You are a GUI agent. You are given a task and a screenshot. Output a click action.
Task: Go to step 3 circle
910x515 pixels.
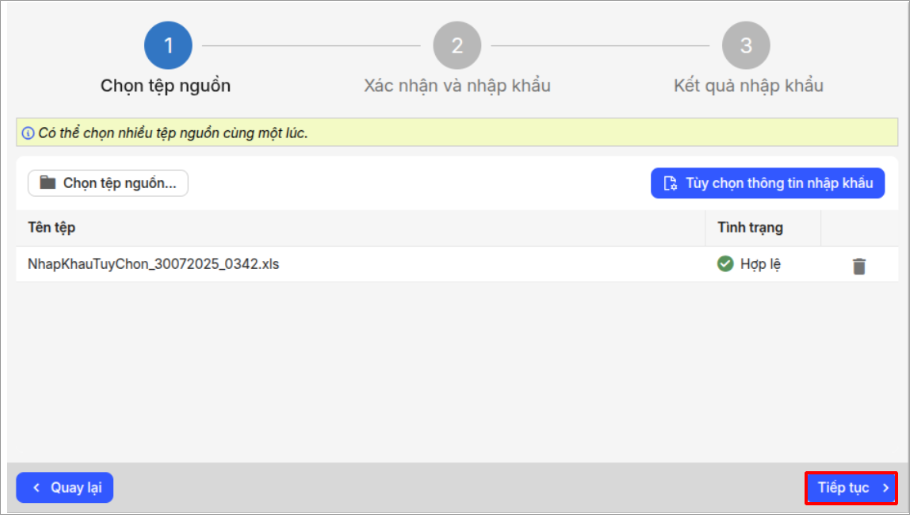pos(746,46)
